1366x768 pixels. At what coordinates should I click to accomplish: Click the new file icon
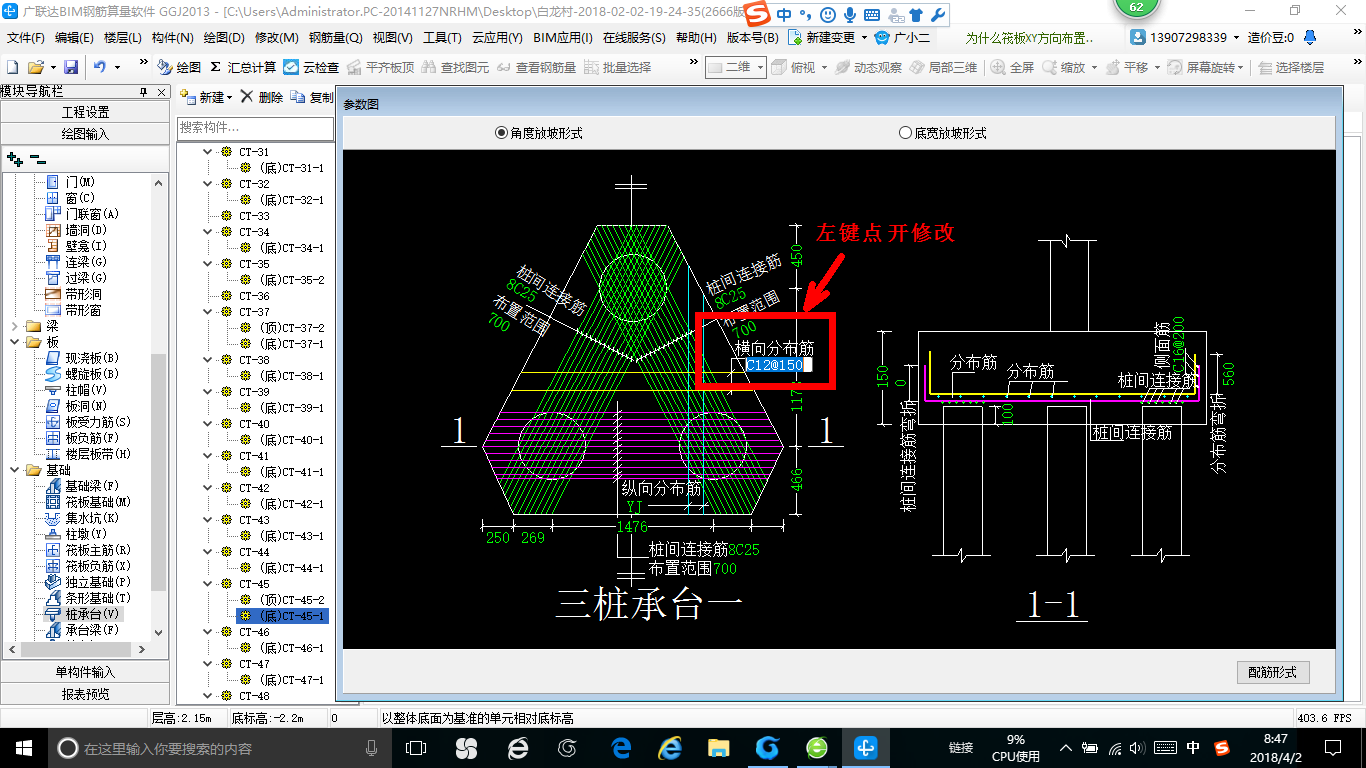(12, 68)
